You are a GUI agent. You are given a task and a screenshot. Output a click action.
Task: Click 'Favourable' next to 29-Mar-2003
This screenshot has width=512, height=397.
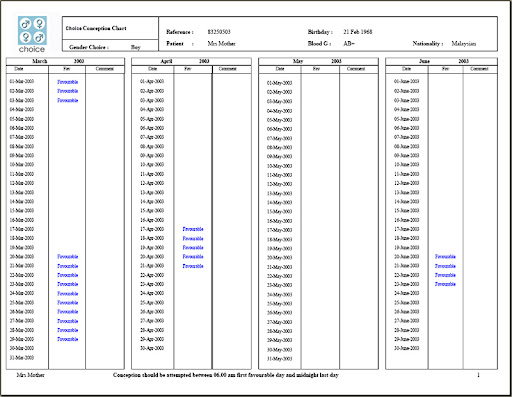pos(68,339)
